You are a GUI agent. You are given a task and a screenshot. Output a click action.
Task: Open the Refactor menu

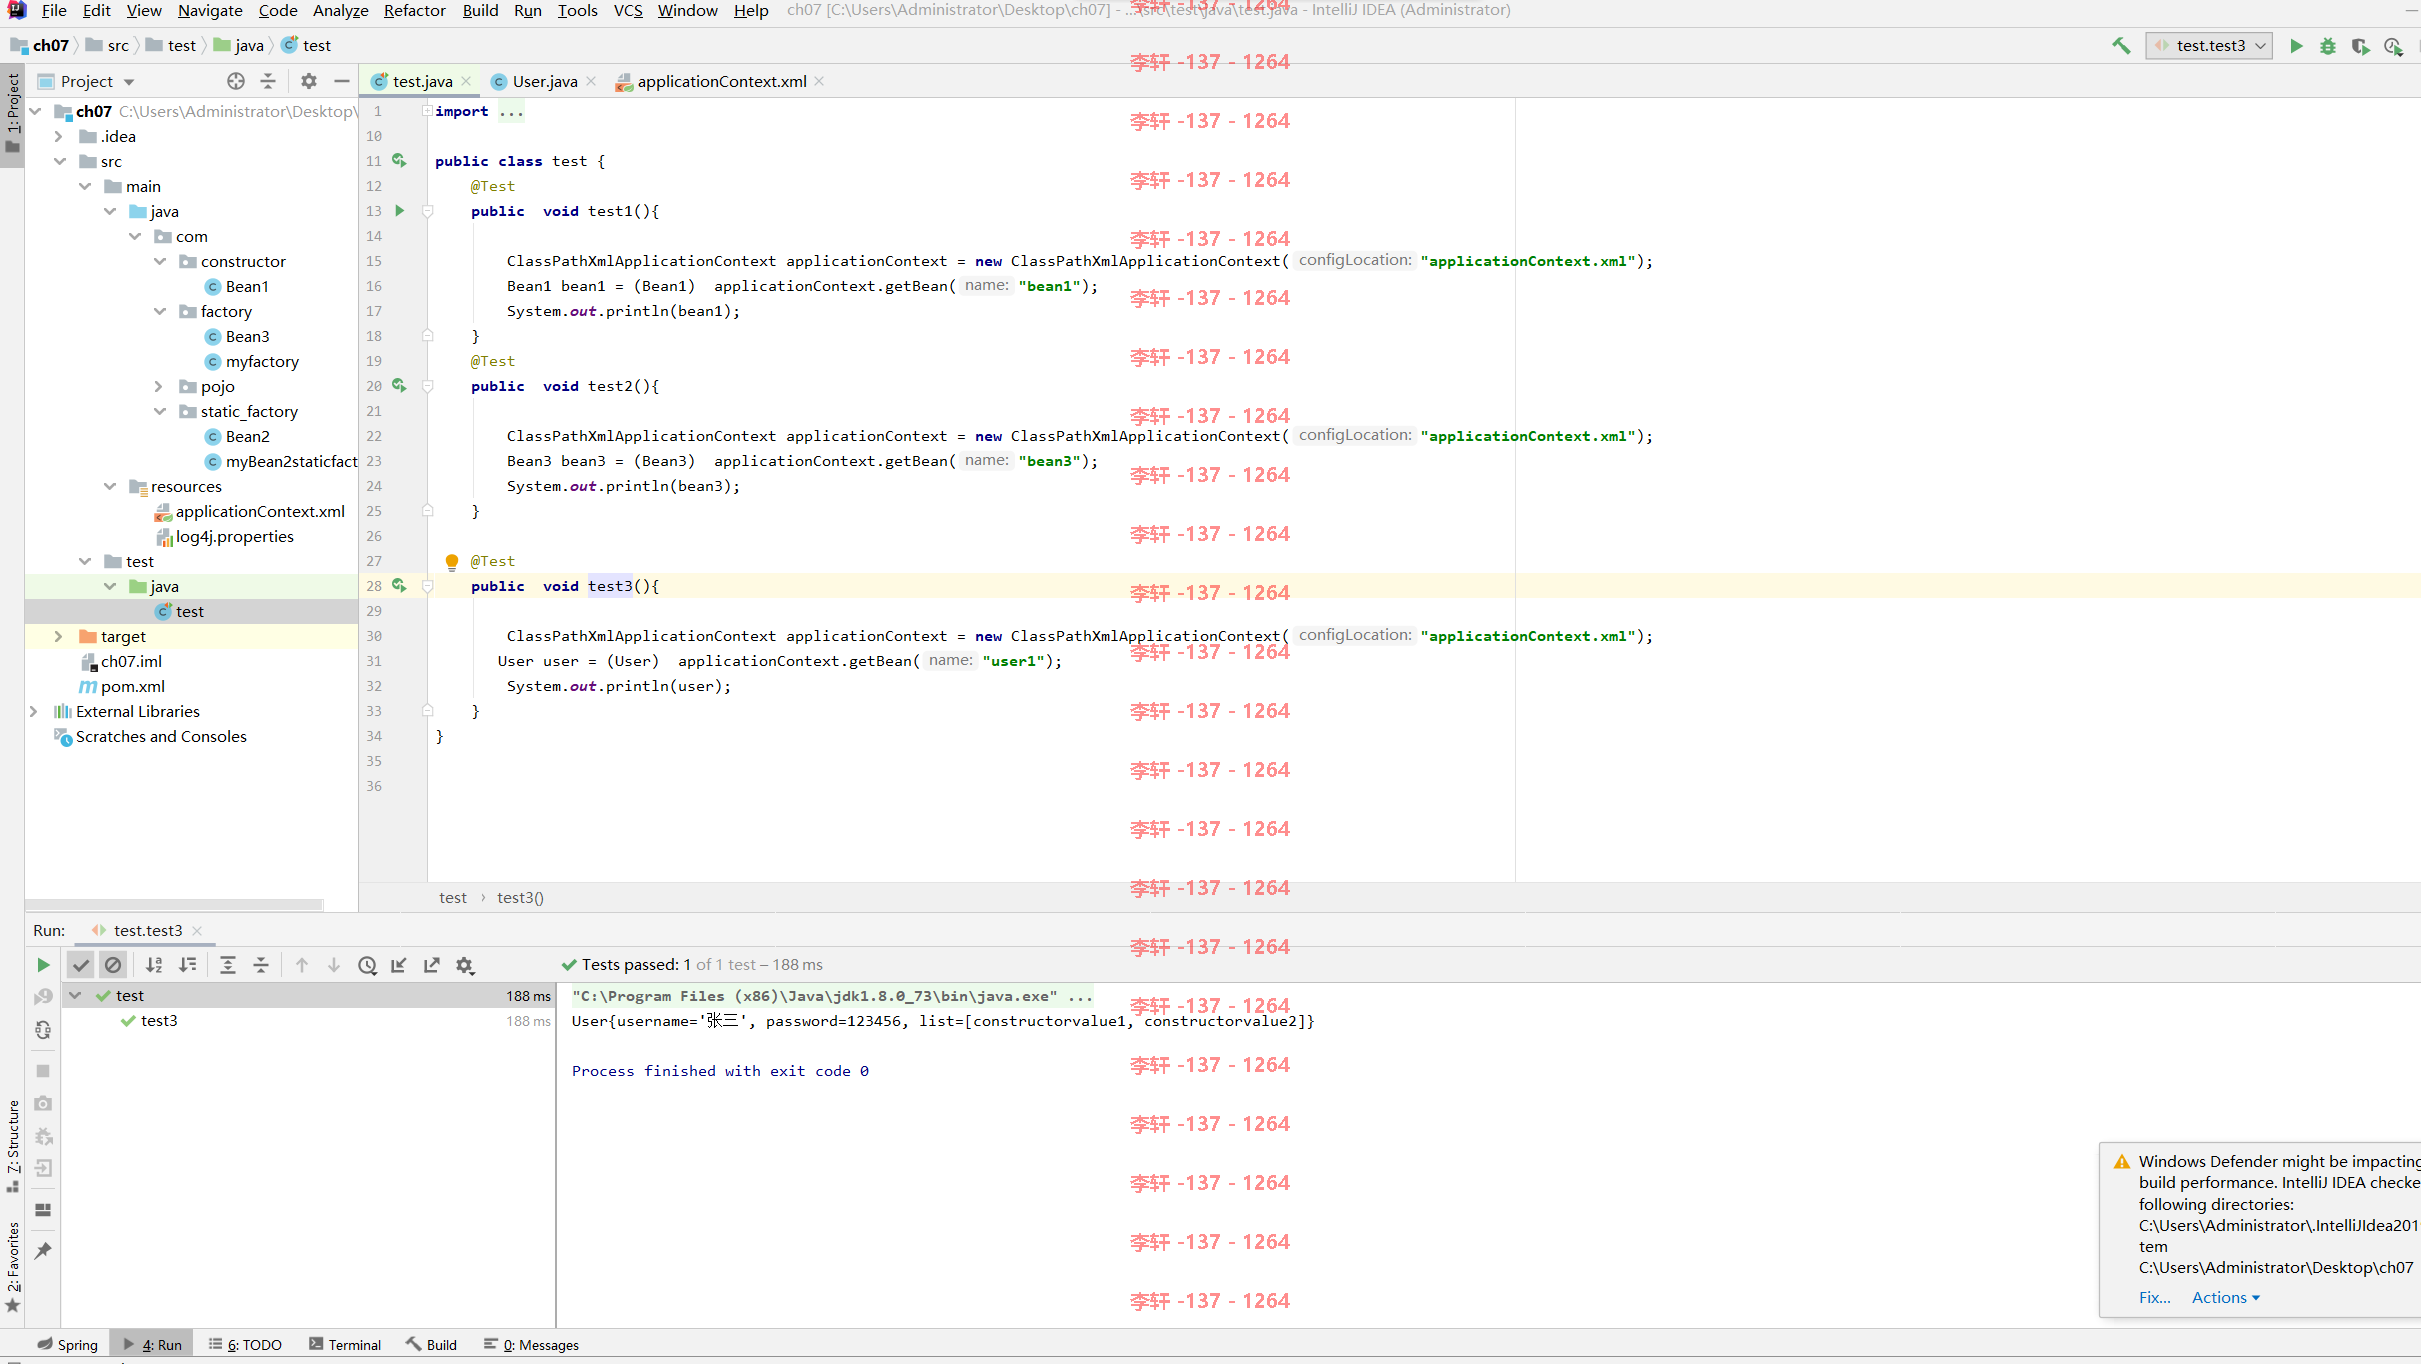[x=414, y=10]
